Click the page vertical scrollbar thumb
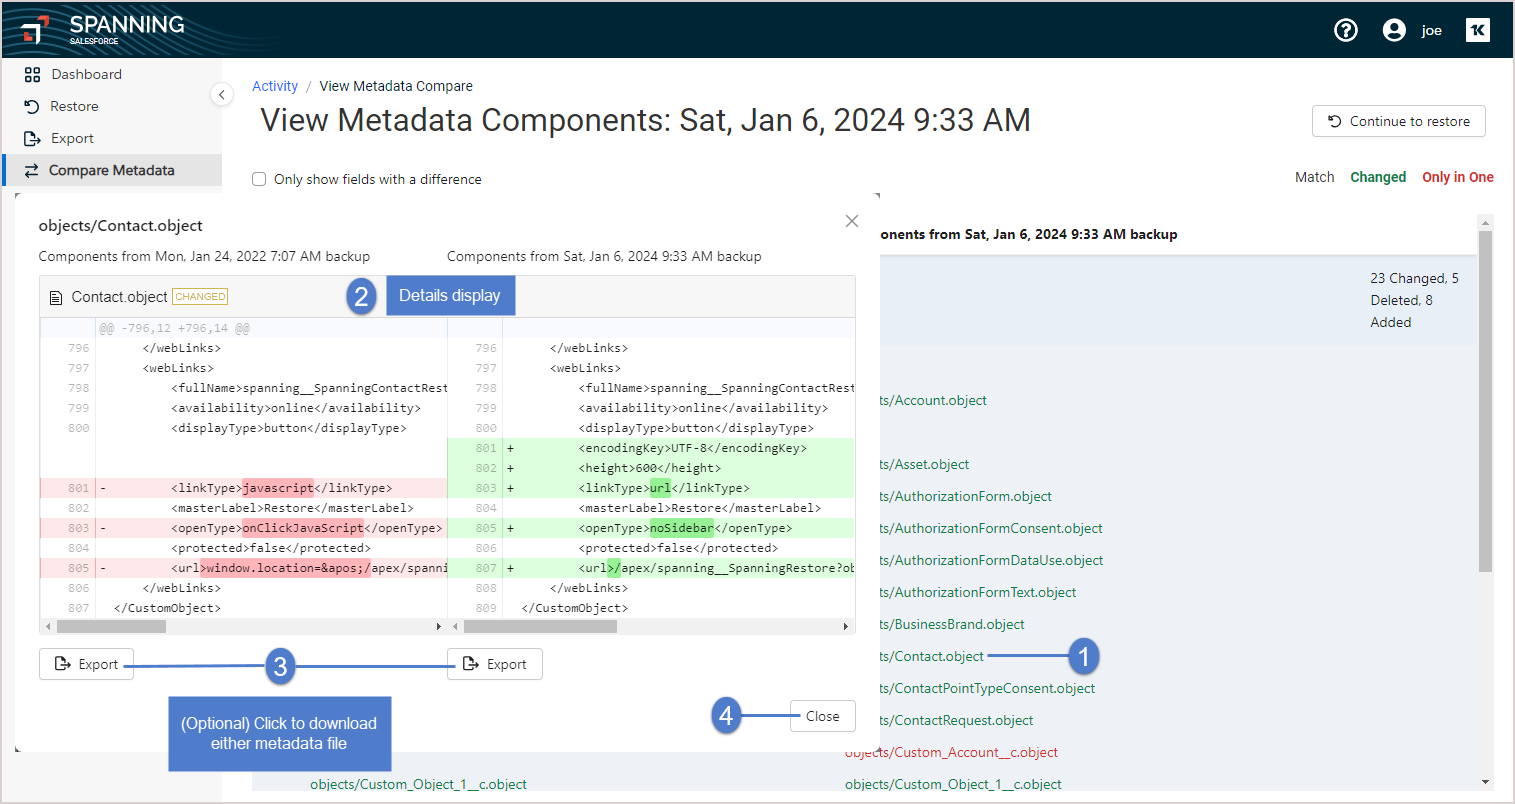The image size is (1515, 804). 1485,400
